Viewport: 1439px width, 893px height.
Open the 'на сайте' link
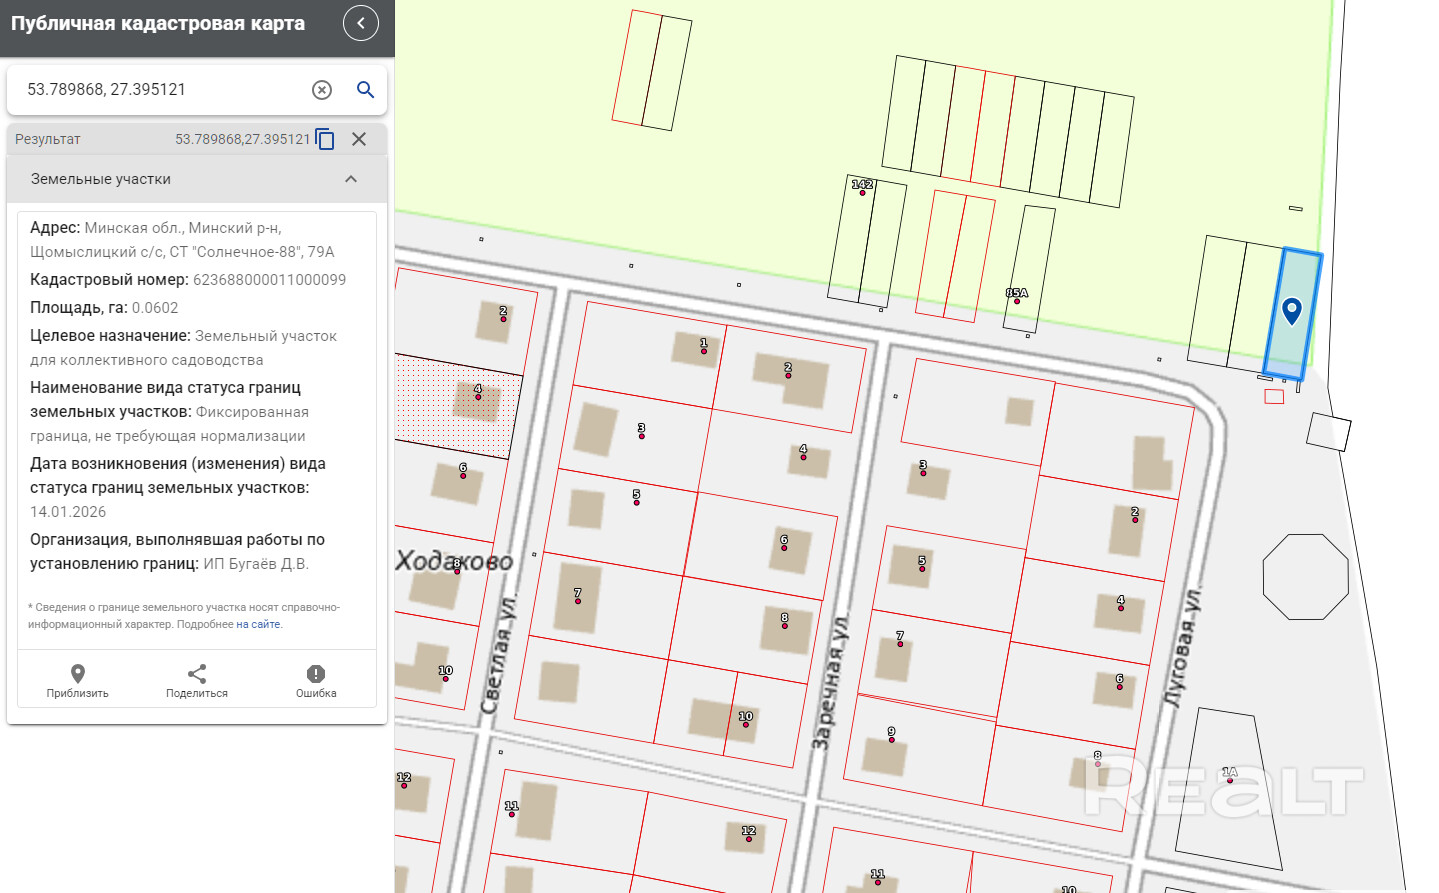(259, 624)
